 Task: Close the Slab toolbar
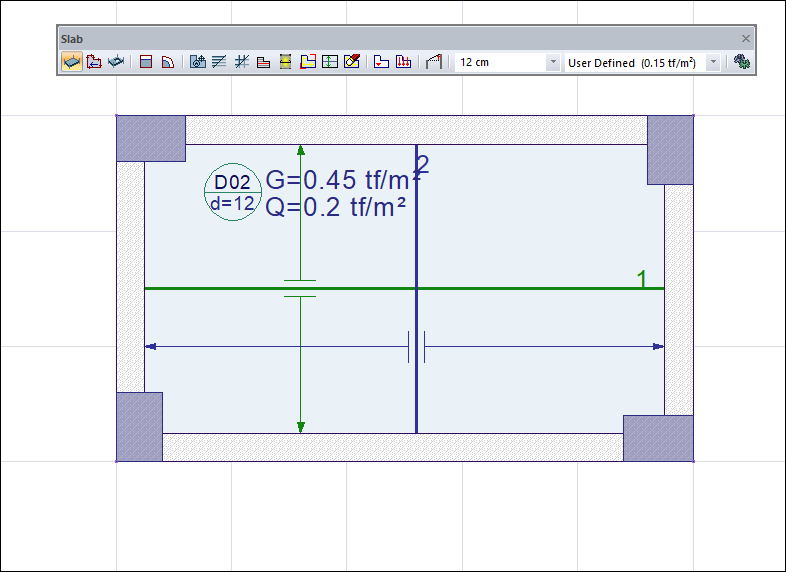[745, 38]
